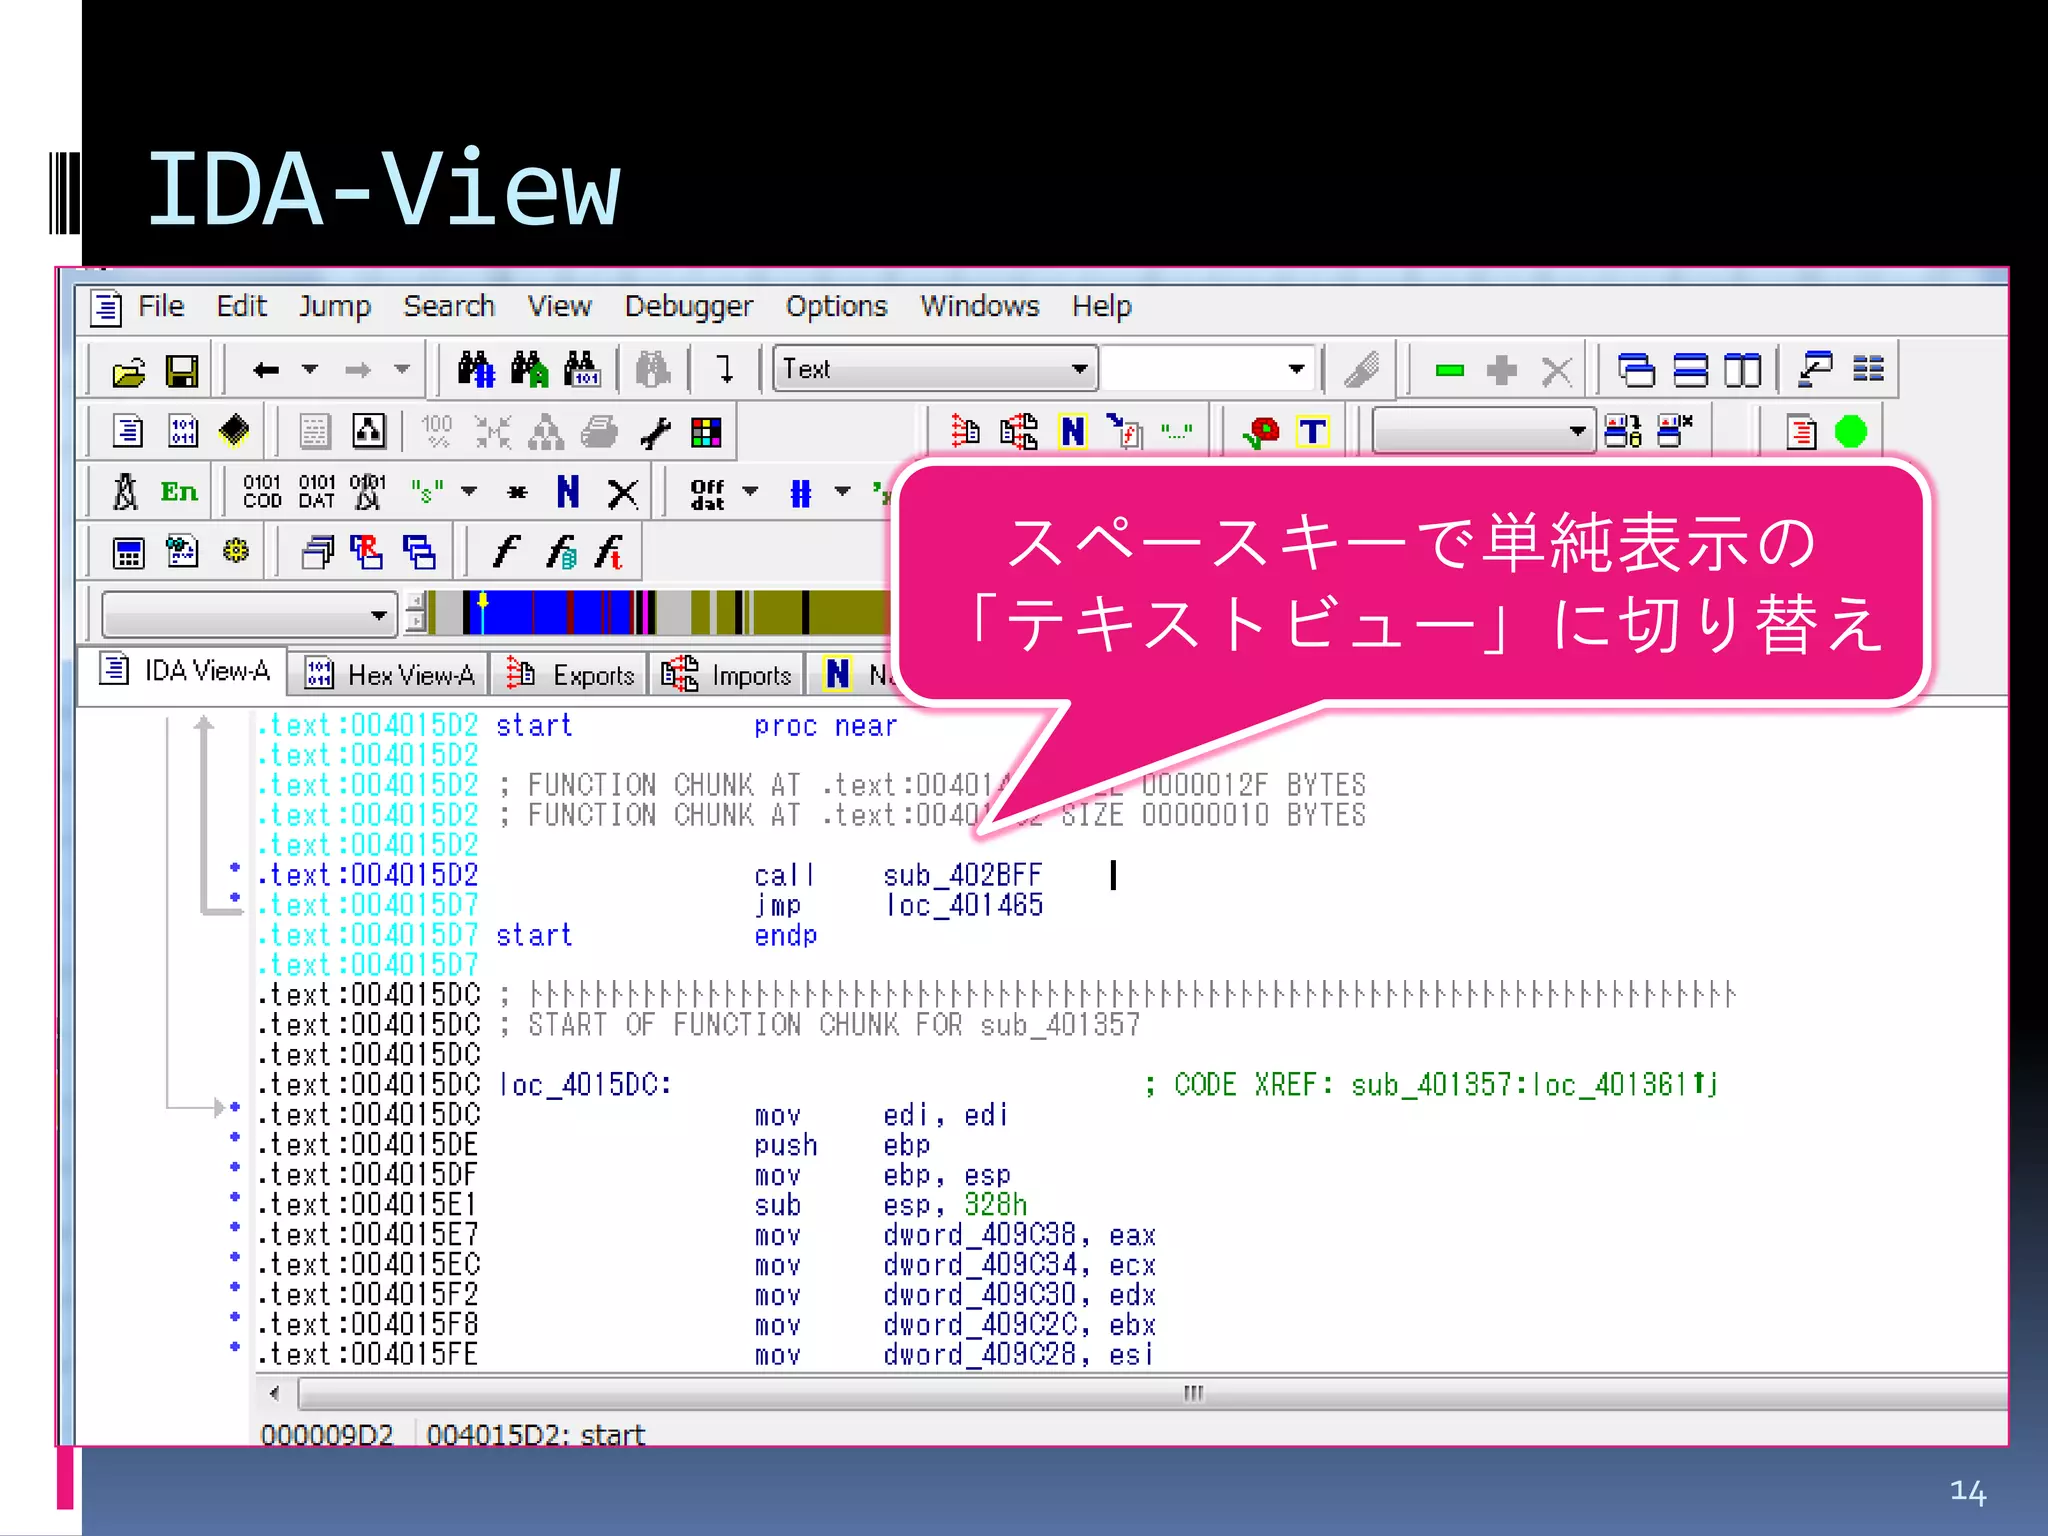
Task: Click the tile windows vertically icon
Action: [1742, 370]
